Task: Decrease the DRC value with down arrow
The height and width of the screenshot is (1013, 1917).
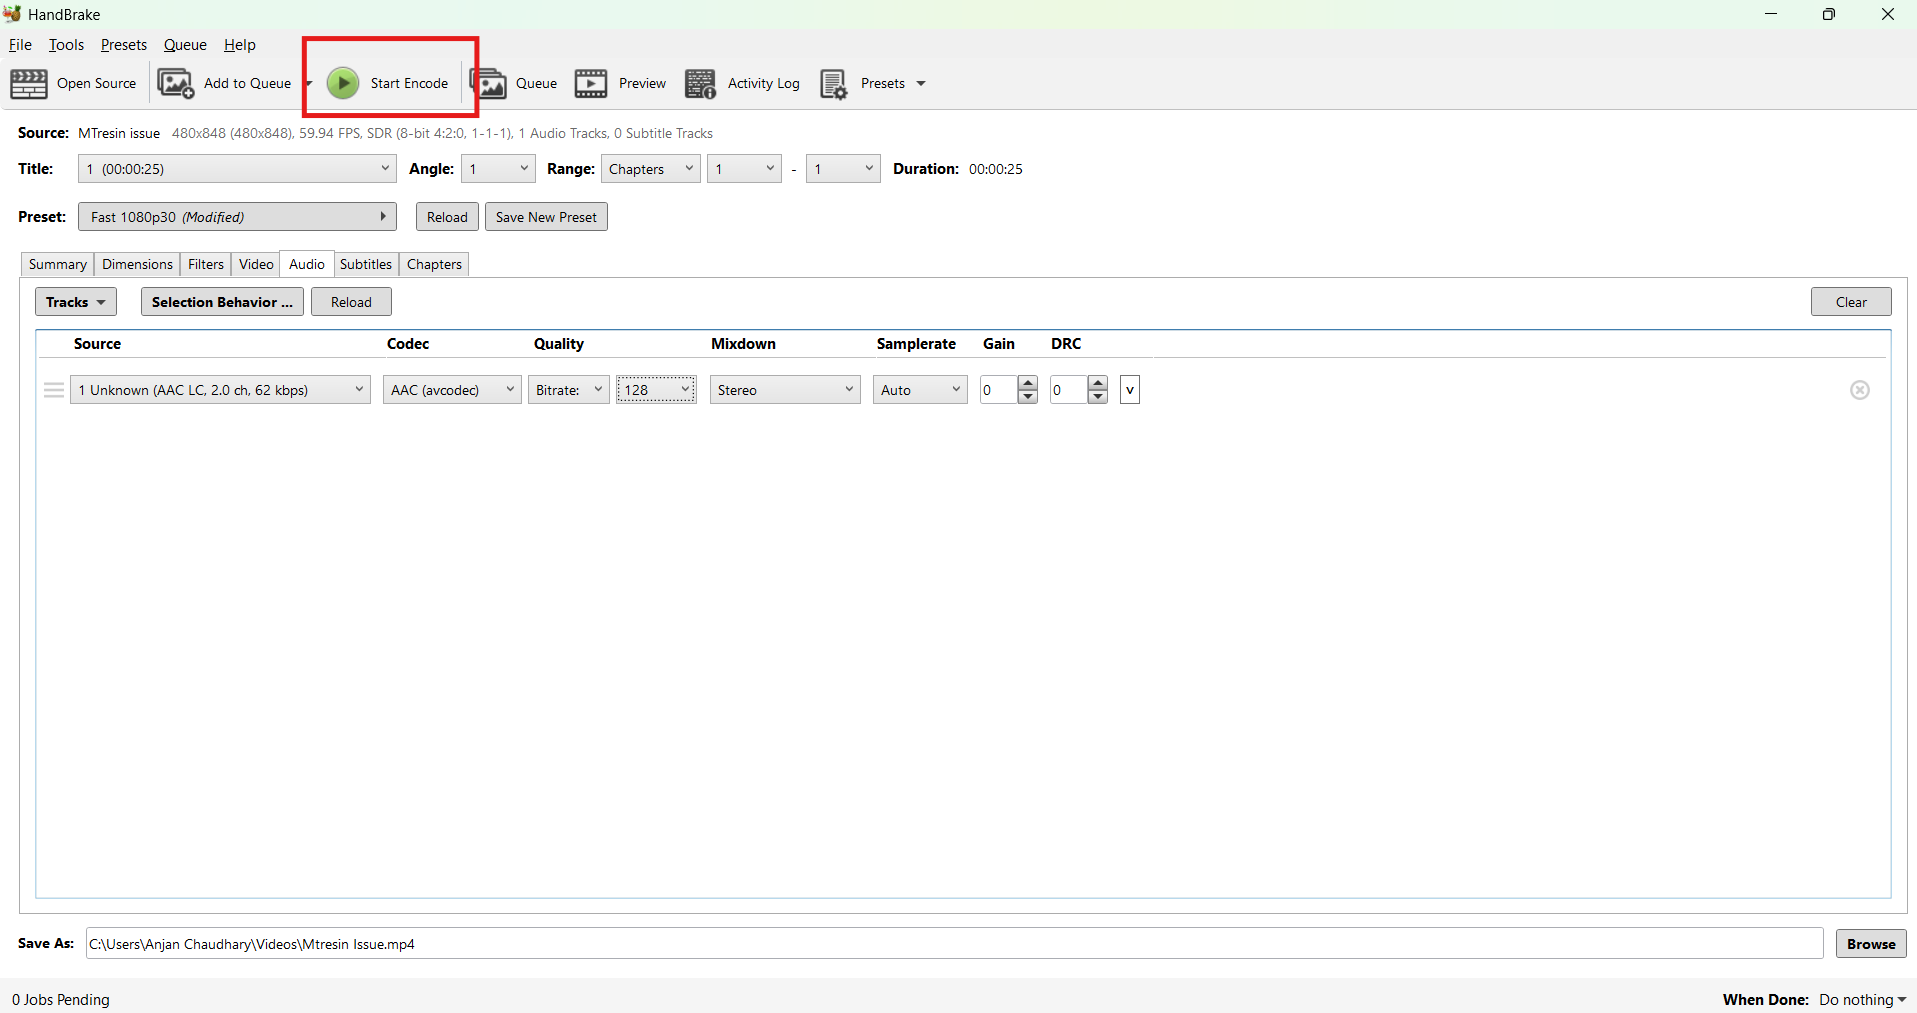Action: click(x=1098, y=397)
